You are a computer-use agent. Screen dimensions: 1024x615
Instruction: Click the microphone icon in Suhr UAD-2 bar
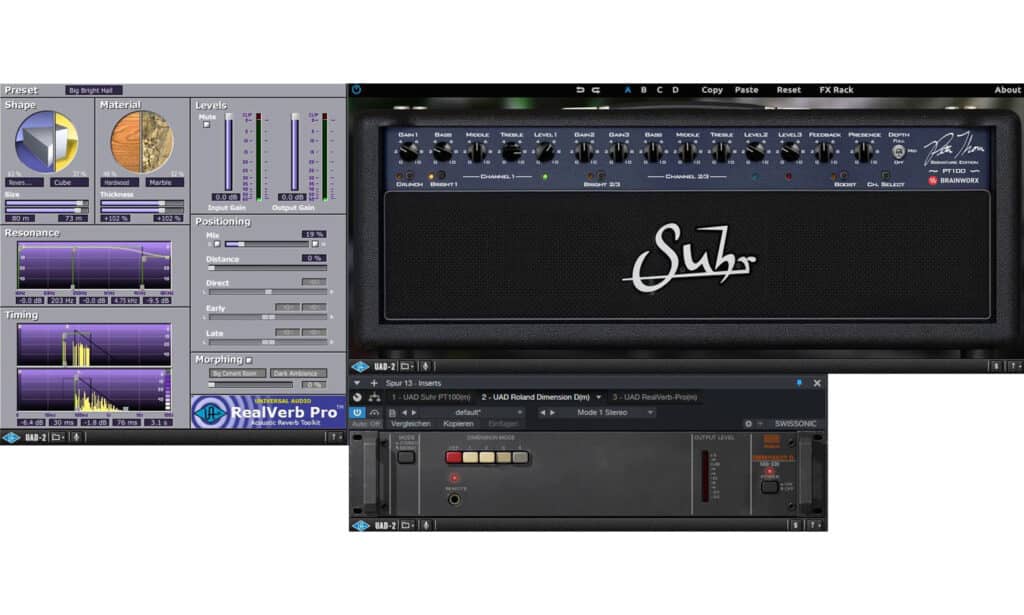[425, 367]
